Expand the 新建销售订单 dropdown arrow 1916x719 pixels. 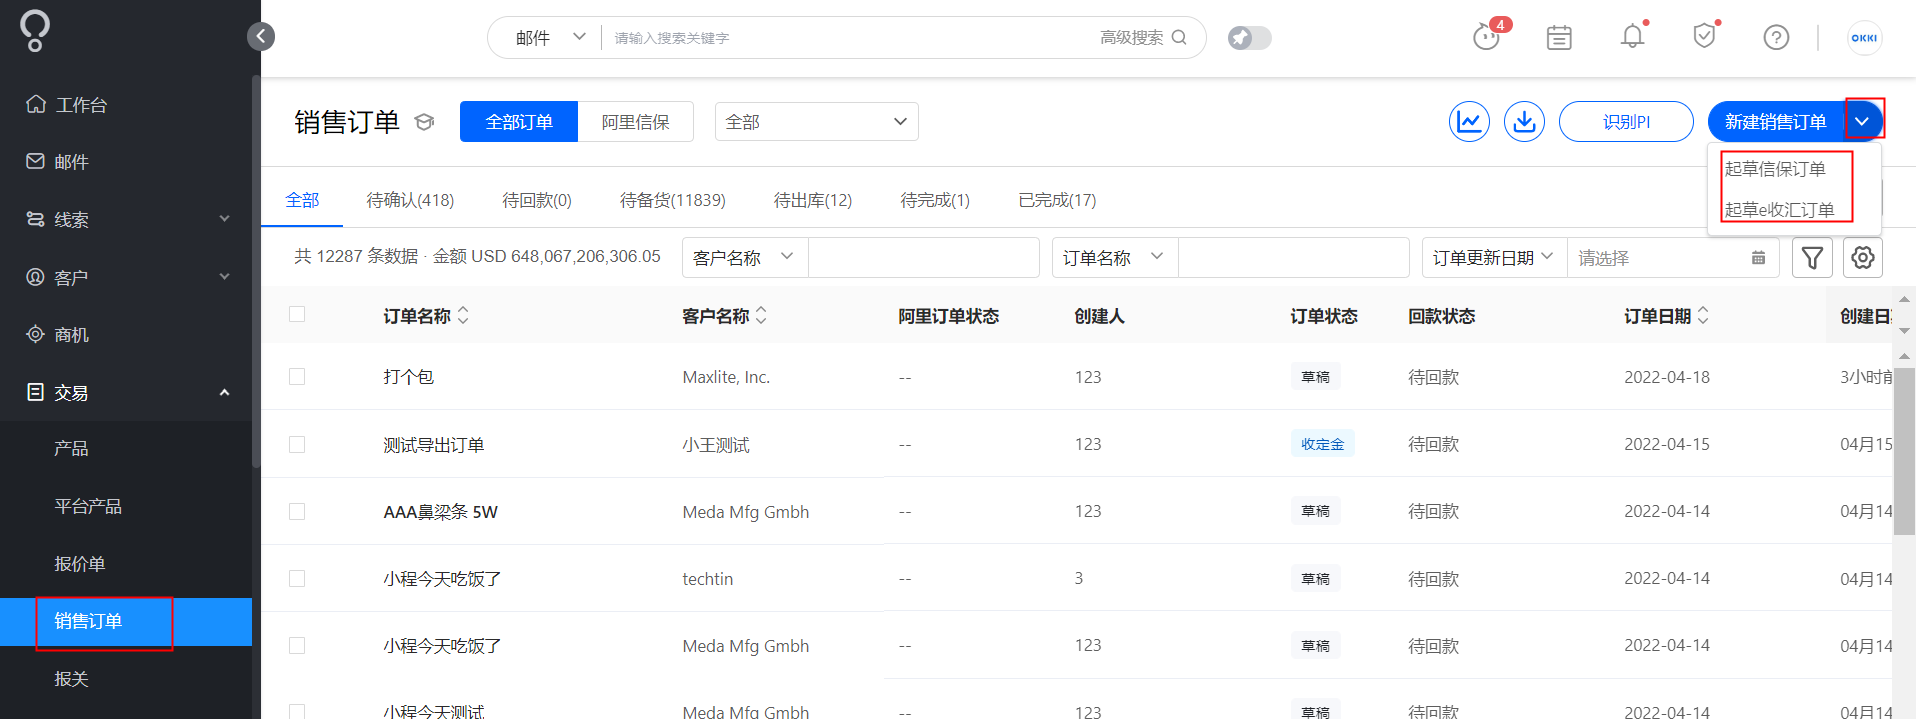(1862, 121)
